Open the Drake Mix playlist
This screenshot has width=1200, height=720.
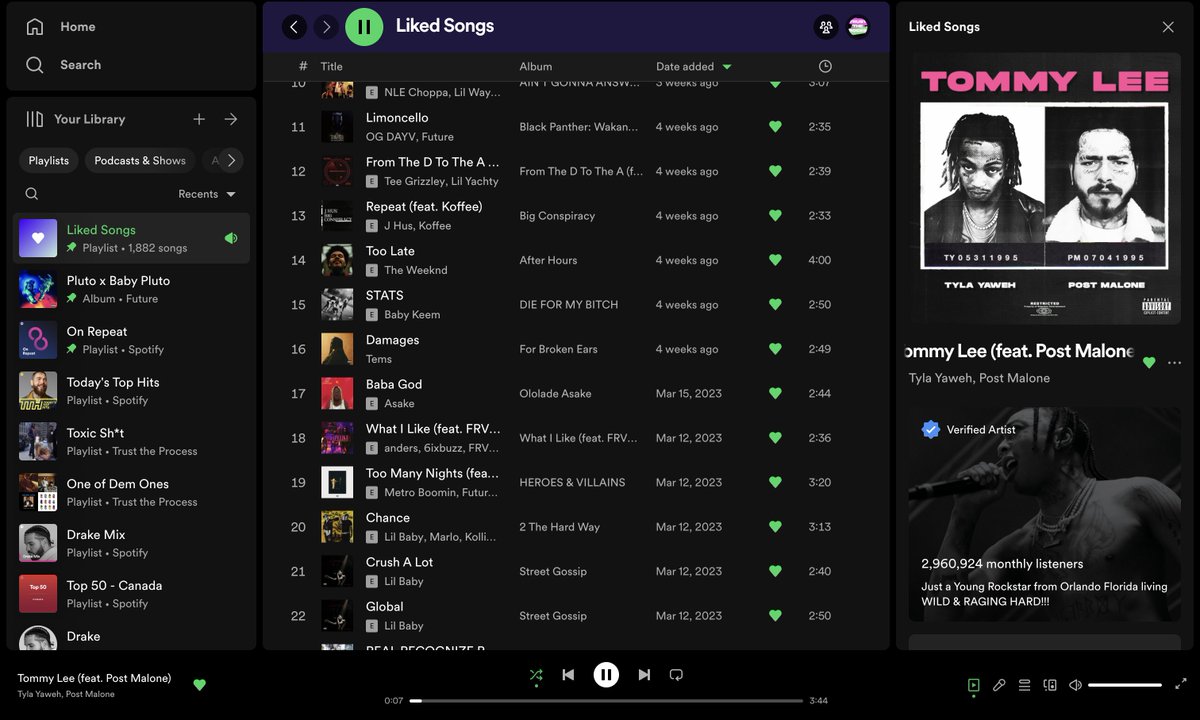(131, 543)
